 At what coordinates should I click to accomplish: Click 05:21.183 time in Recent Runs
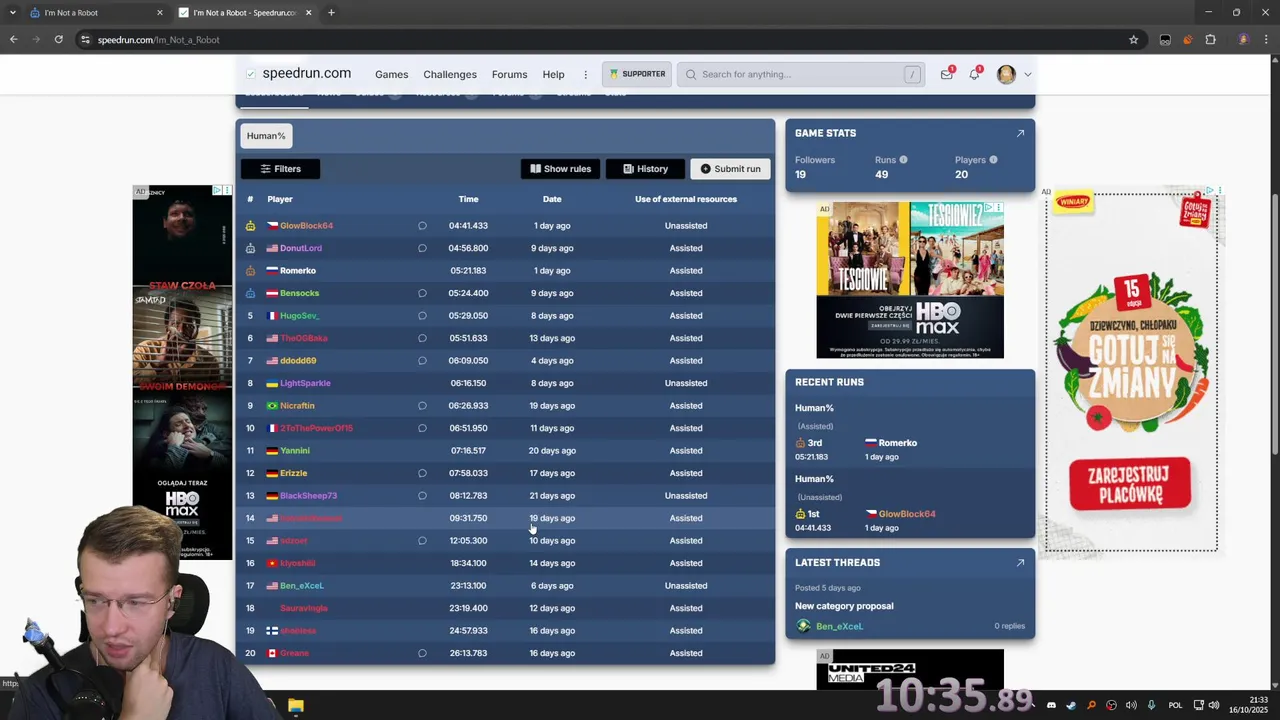(x=813, y=457)
